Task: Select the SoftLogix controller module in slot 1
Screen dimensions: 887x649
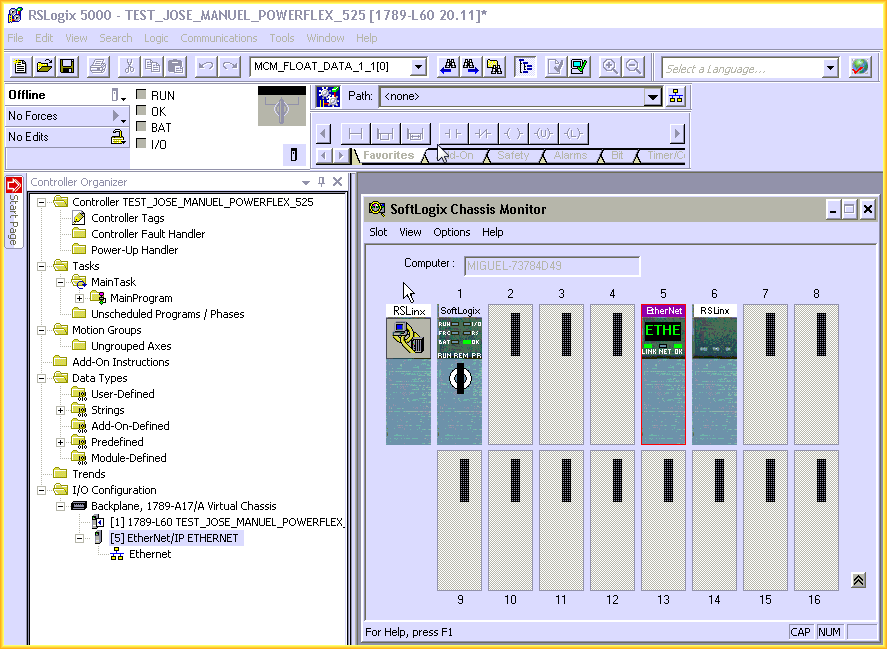Action: tap(460, 374)
